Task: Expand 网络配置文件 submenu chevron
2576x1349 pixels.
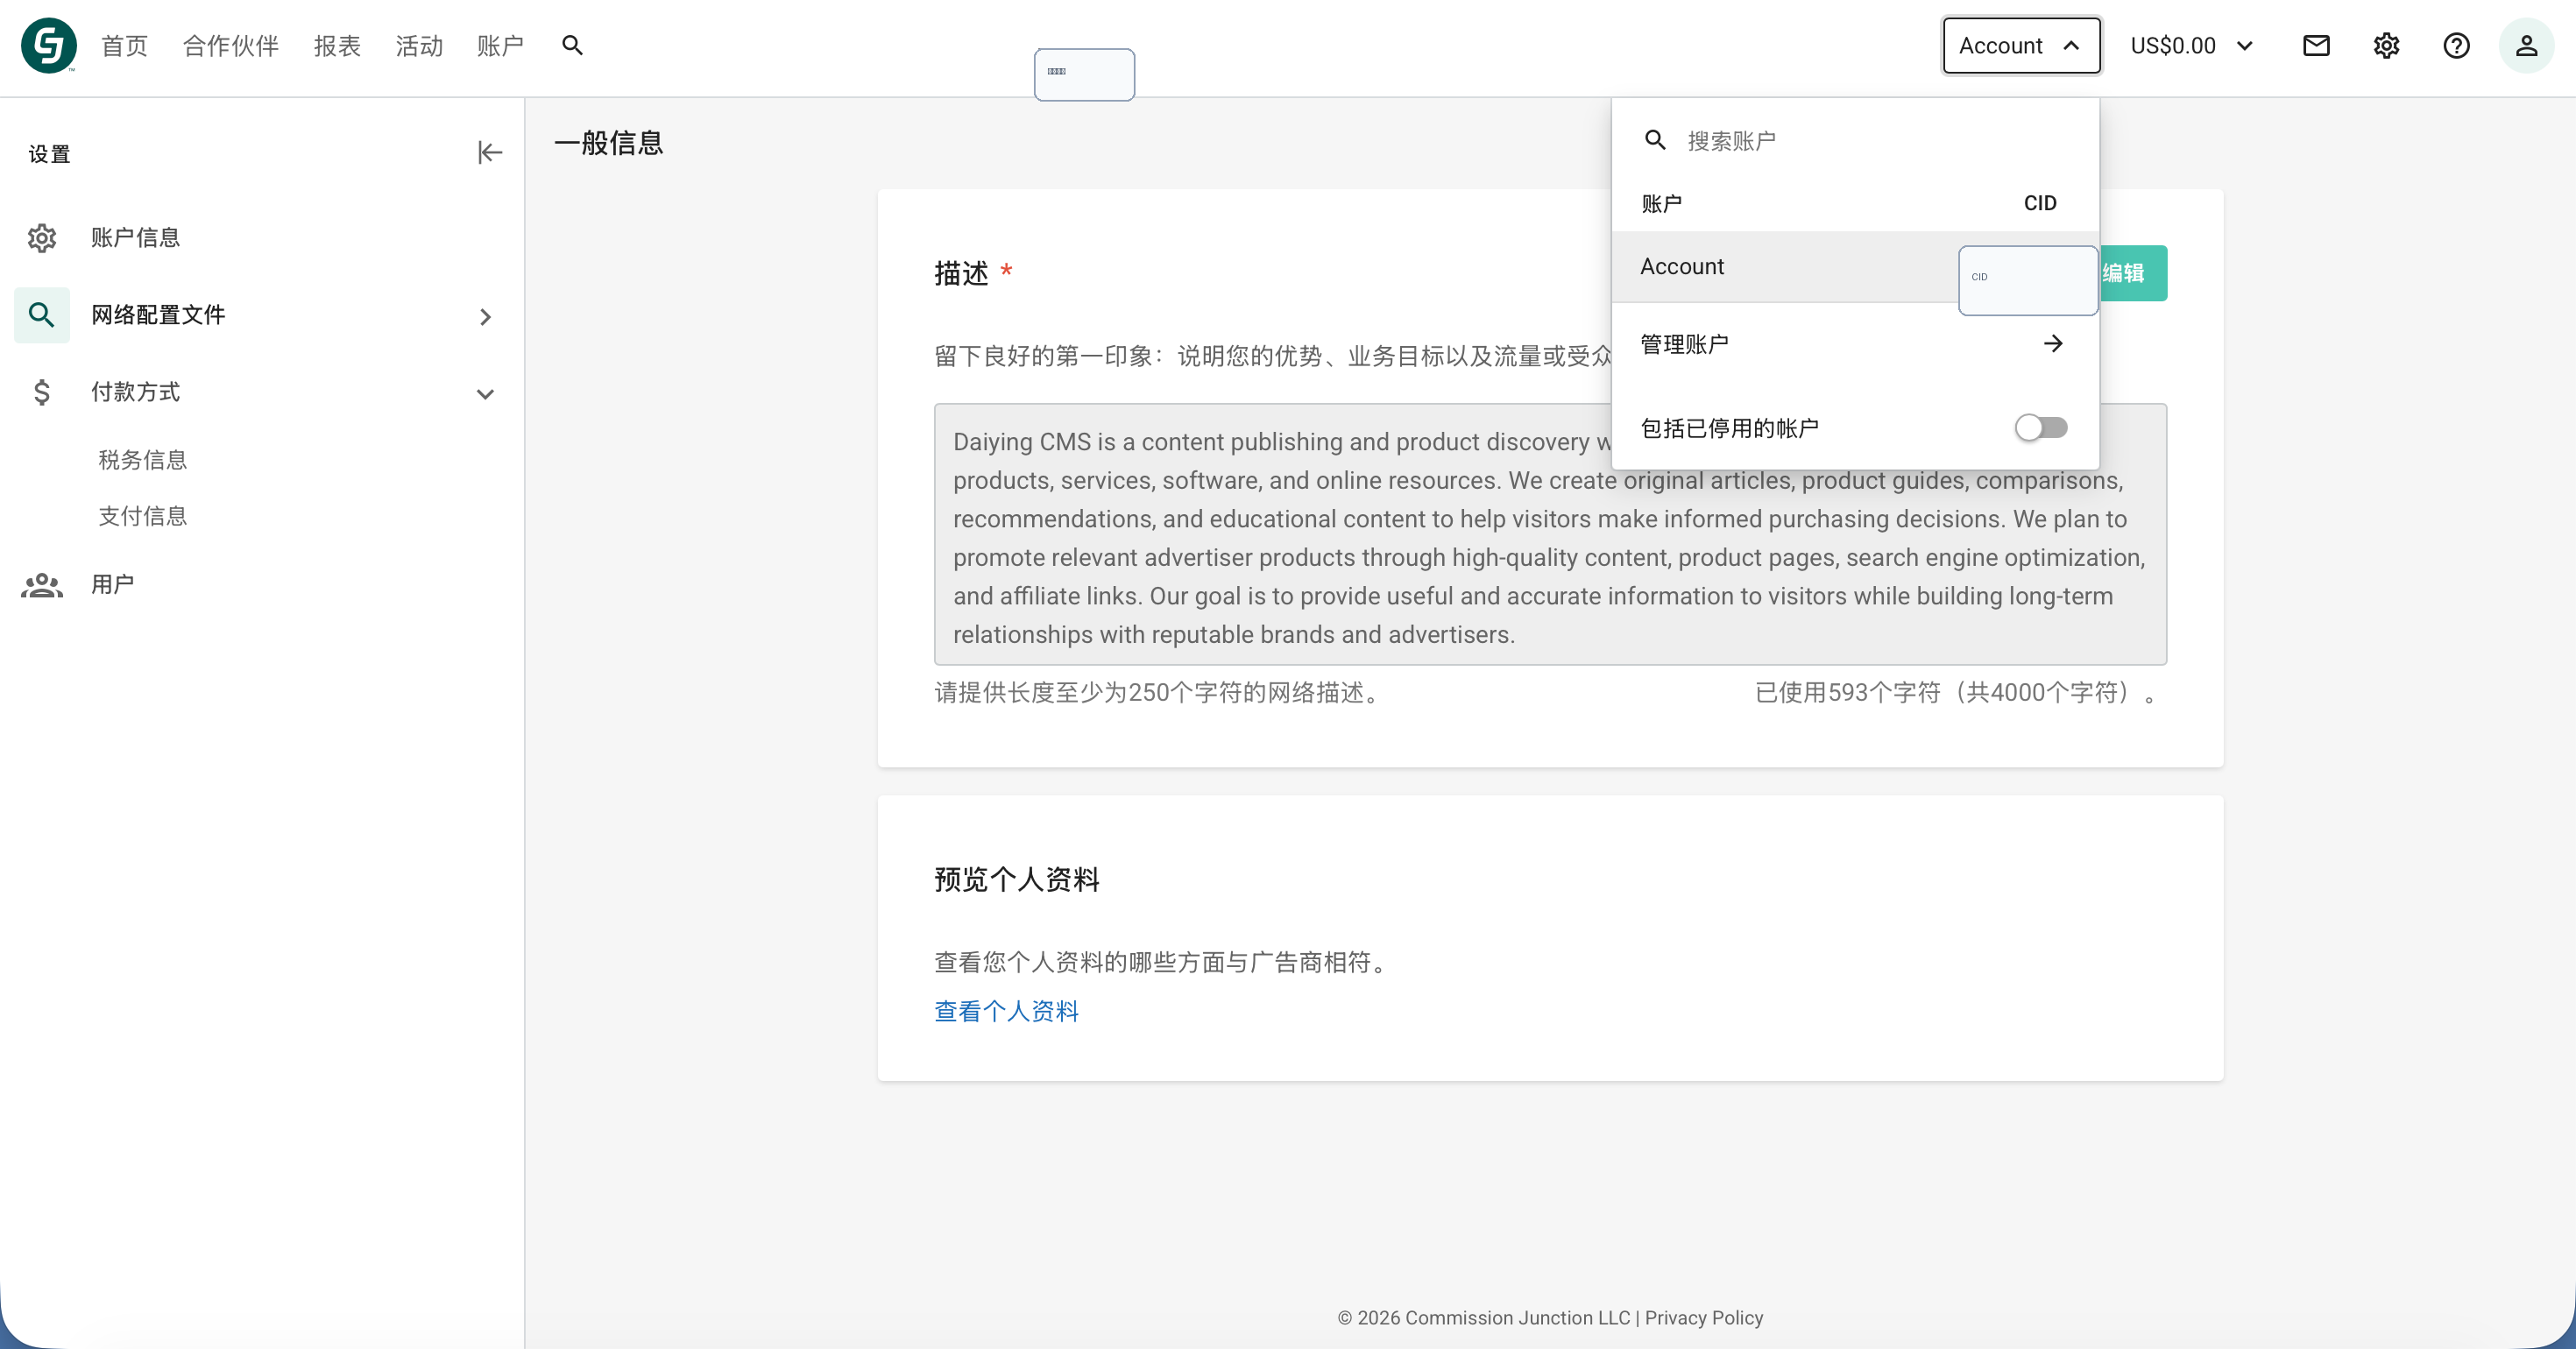Action: click(x=485, y=316)
